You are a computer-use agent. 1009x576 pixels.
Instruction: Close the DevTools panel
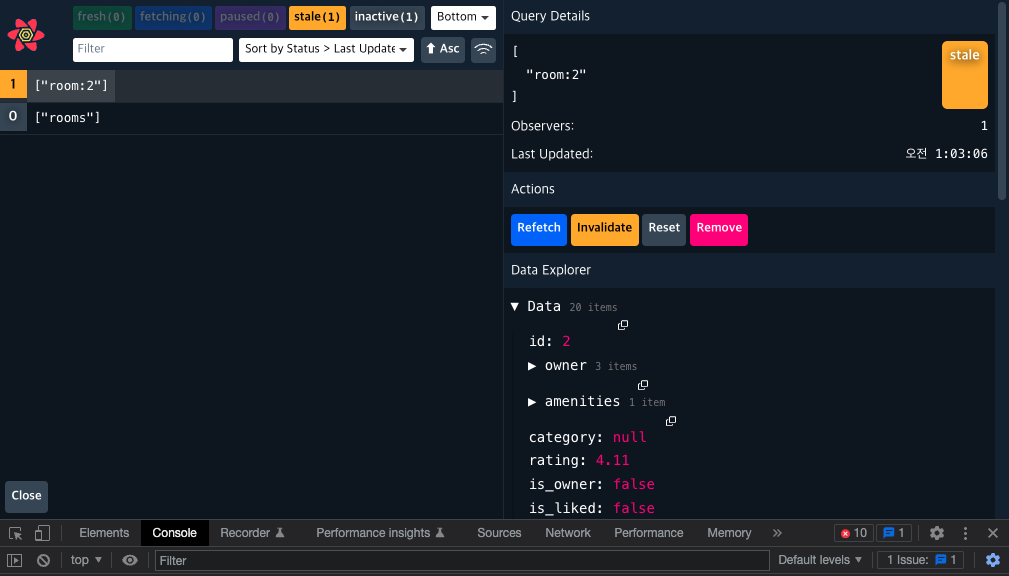pyautogui.click(x=993, y=533)
